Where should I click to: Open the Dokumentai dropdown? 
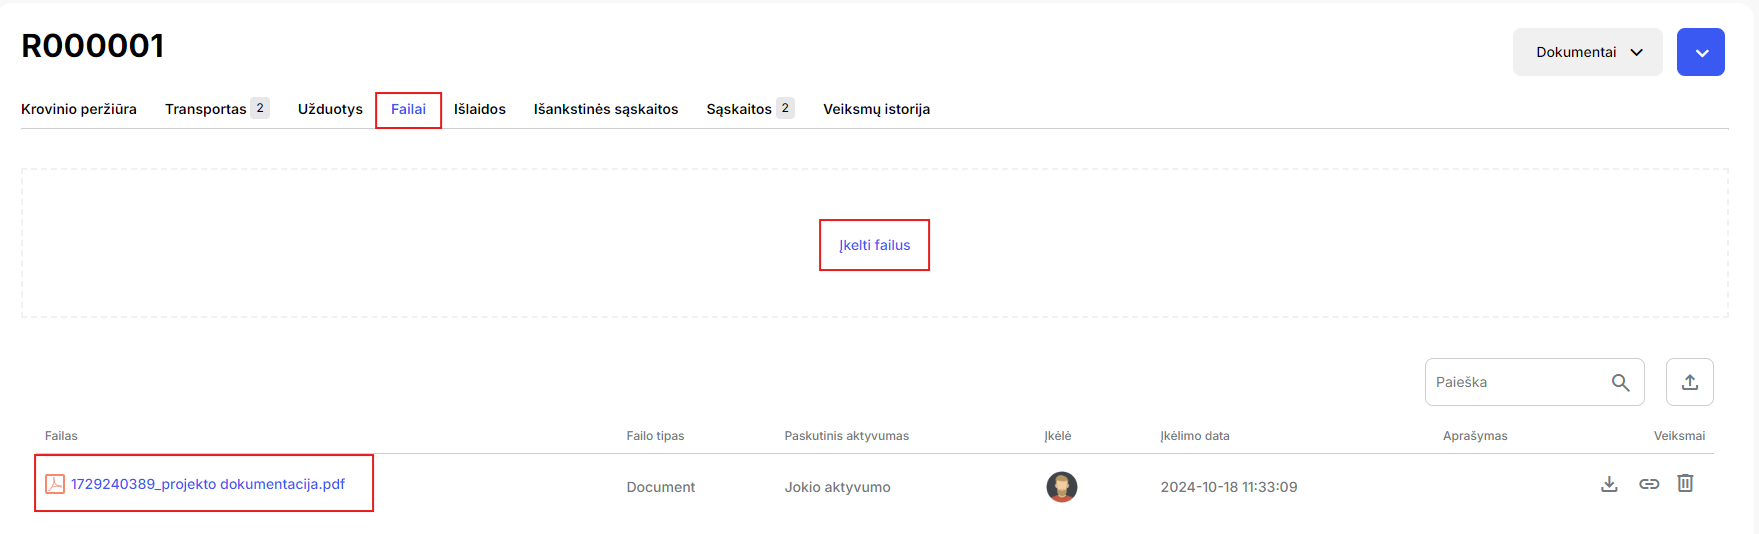pos(1588,52)
